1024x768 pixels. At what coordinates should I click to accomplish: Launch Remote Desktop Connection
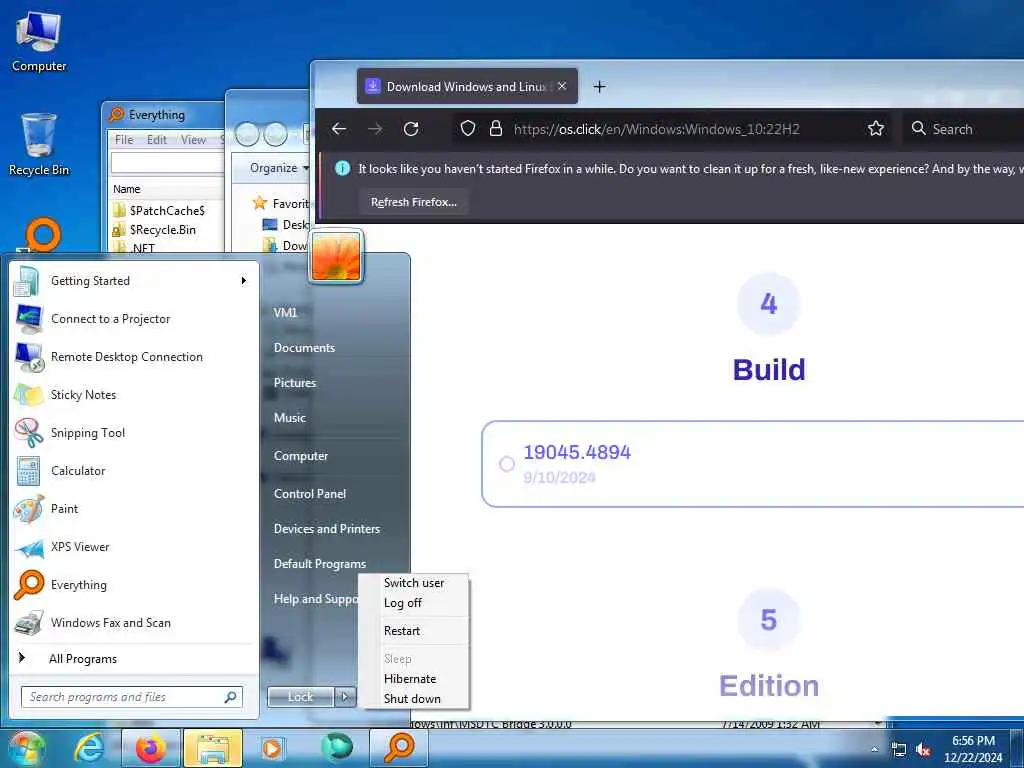pyautogui.click(x=134, y=357)
